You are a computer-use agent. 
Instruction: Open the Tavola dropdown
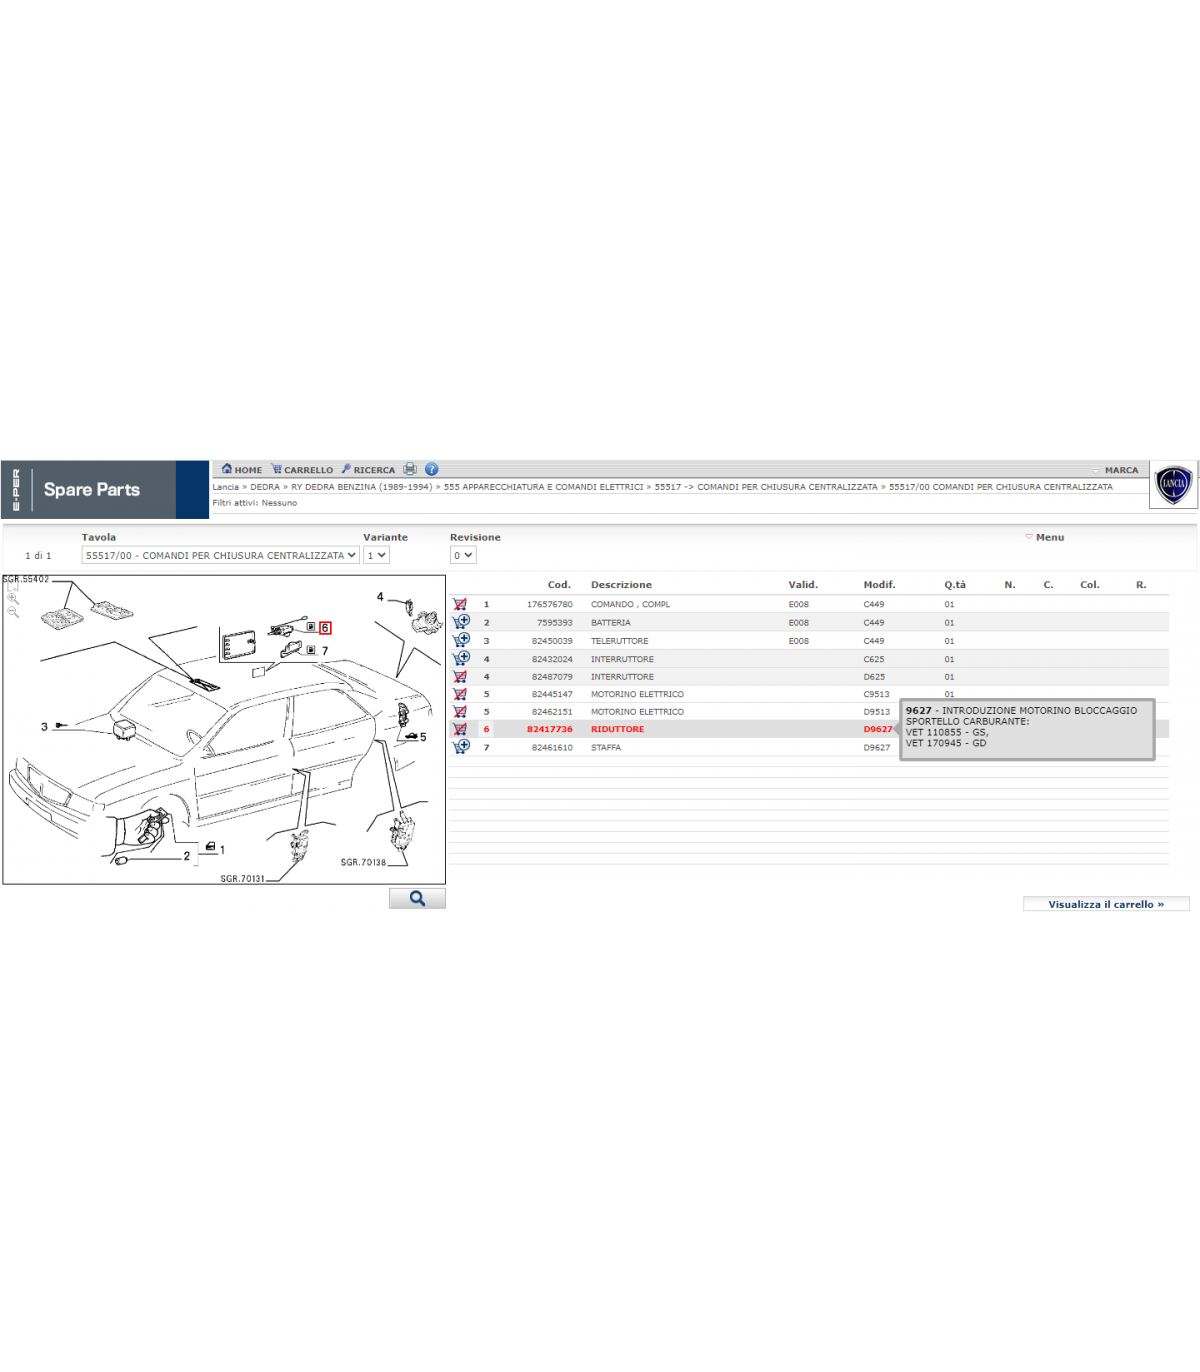(220, 555)
